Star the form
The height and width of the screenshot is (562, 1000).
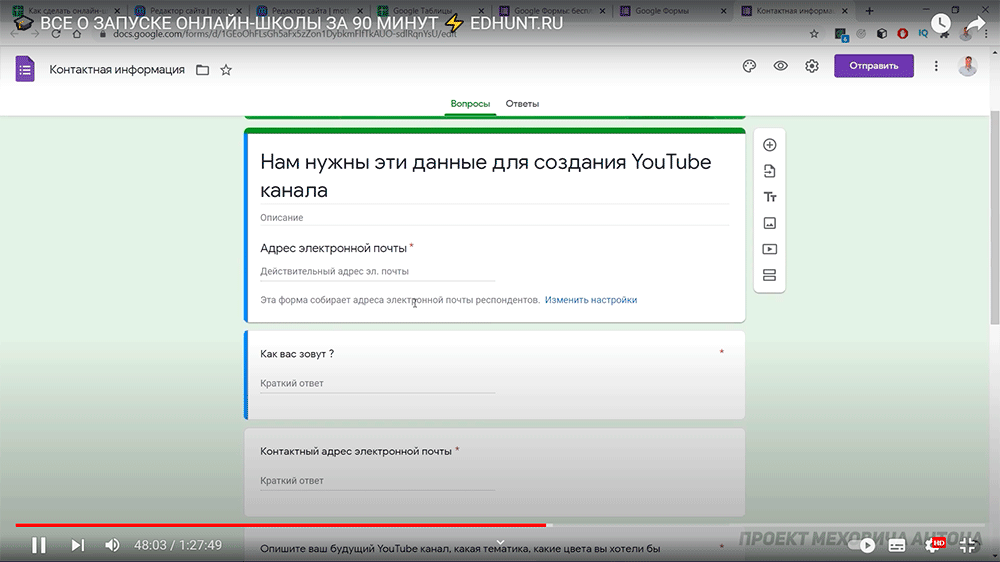coord(226,70)
